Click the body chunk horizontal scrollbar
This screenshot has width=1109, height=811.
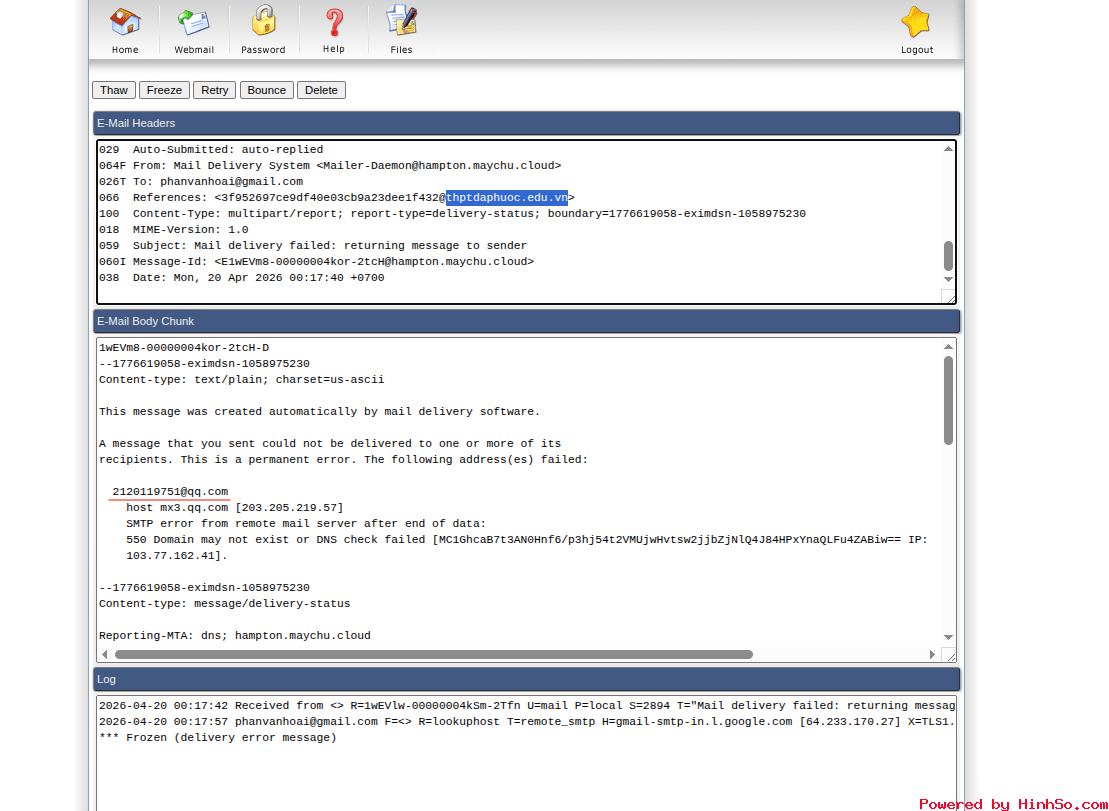(433, 655)
